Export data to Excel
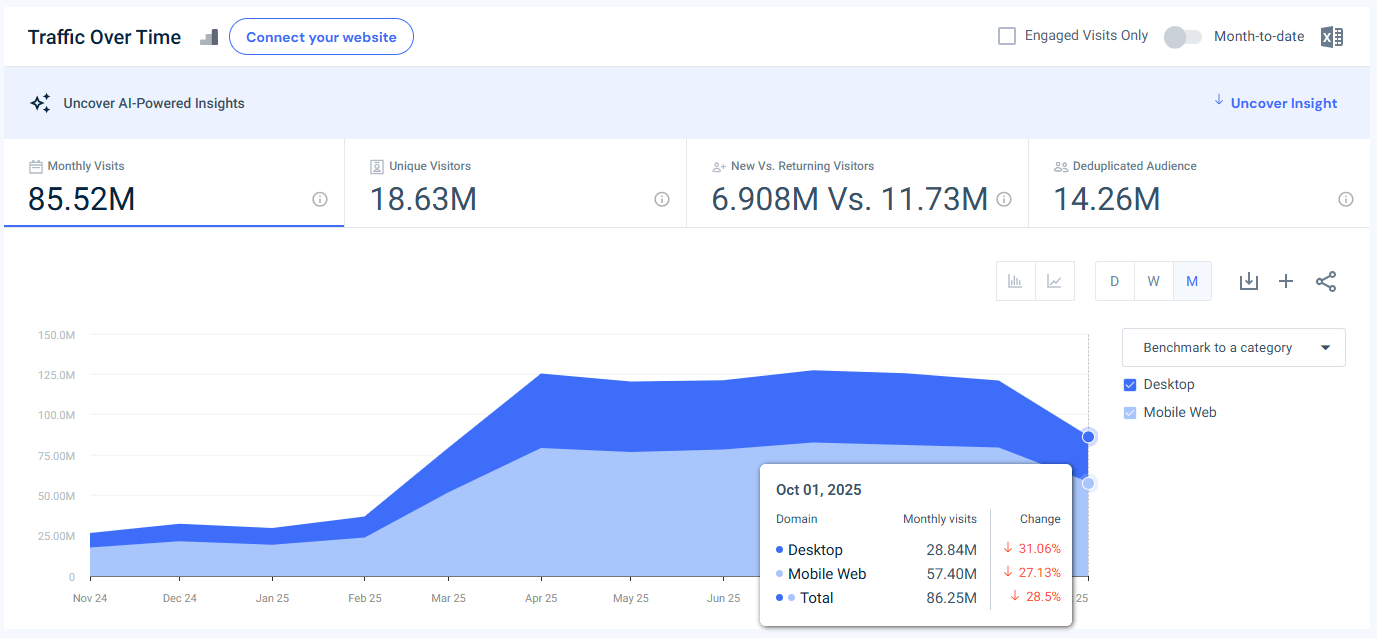The image size is (1377, 638). pyautogui.click(x=1331, y=36)
